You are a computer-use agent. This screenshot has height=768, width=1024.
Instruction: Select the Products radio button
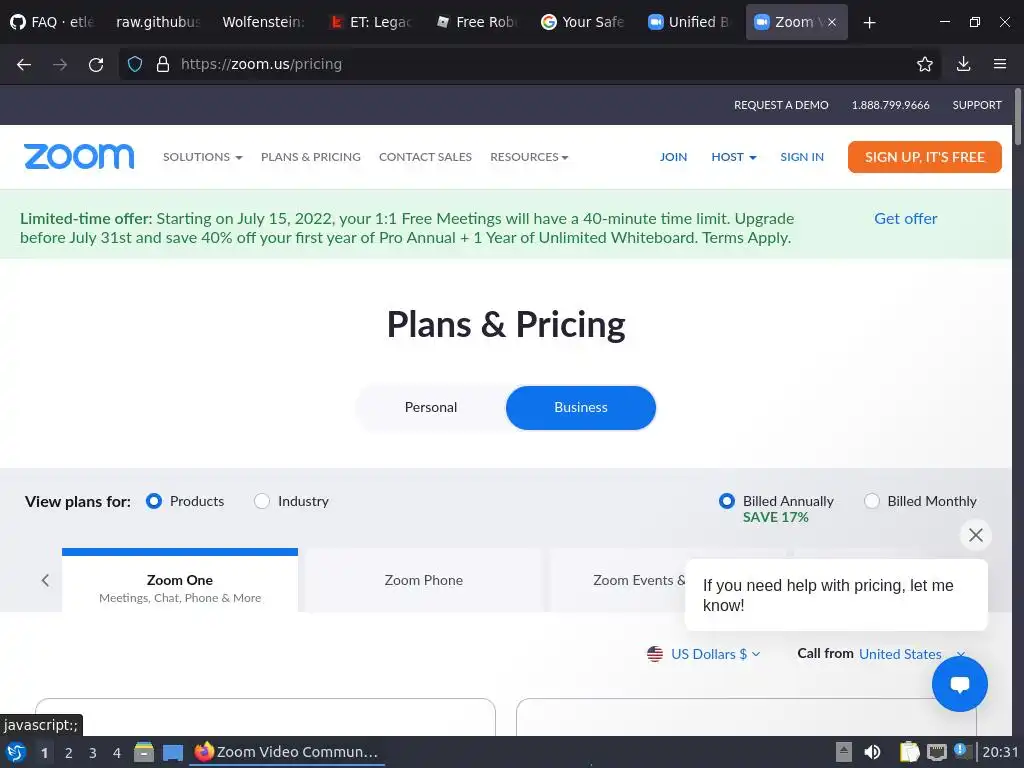(x=154, y=501)
